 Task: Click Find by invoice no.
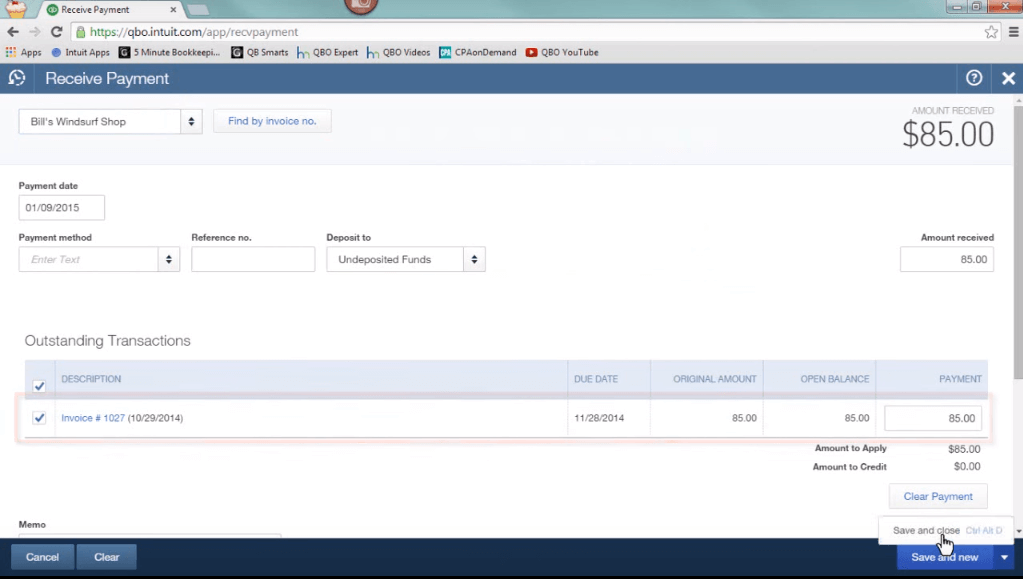click(x=272, y=120)
